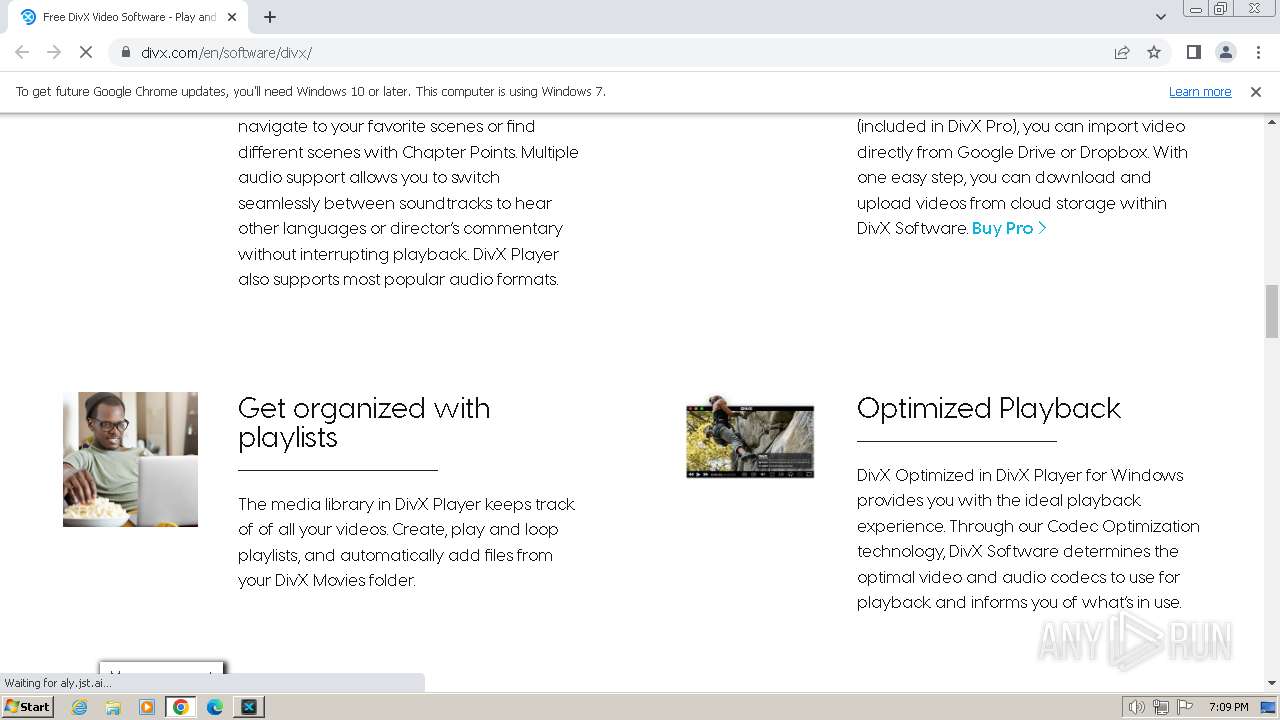This screenshot has width=1280, height=720.
Task: Click the Chrome taskbar icon
Action: click(181, 707)
